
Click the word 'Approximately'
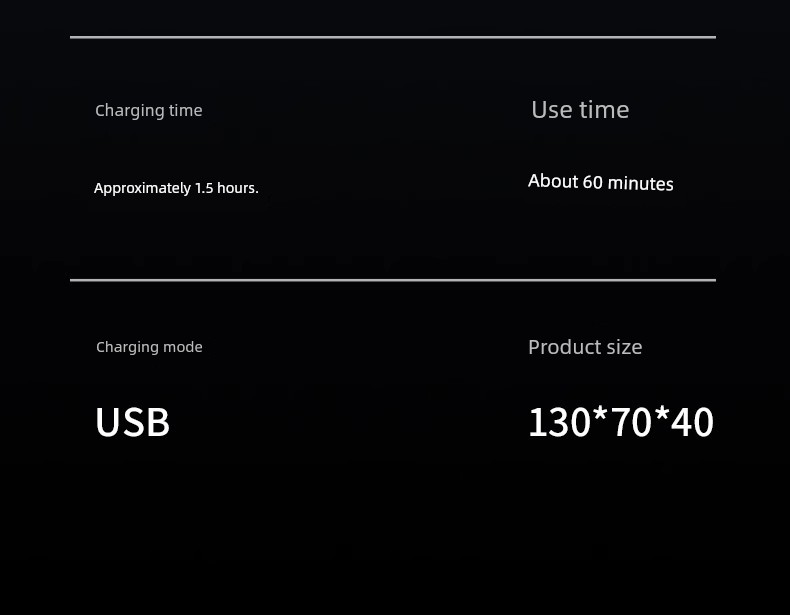(x=143, y=188)
